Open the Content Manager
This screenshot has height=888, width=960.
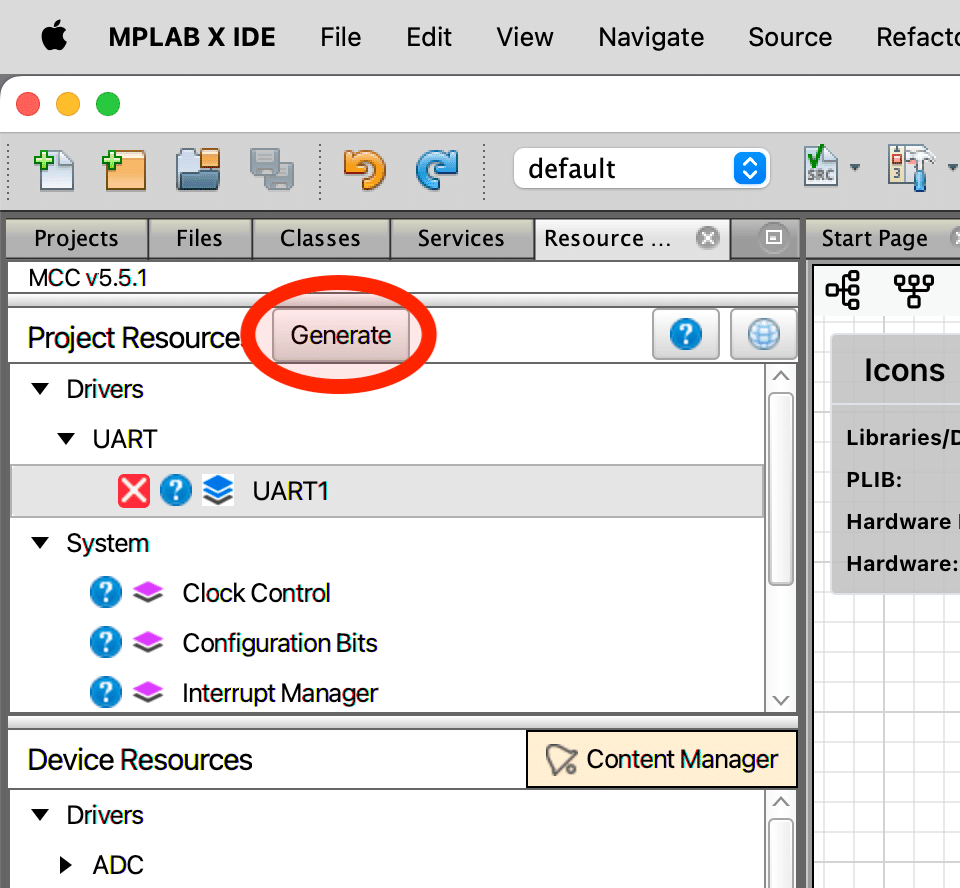(x=662, y=759)
